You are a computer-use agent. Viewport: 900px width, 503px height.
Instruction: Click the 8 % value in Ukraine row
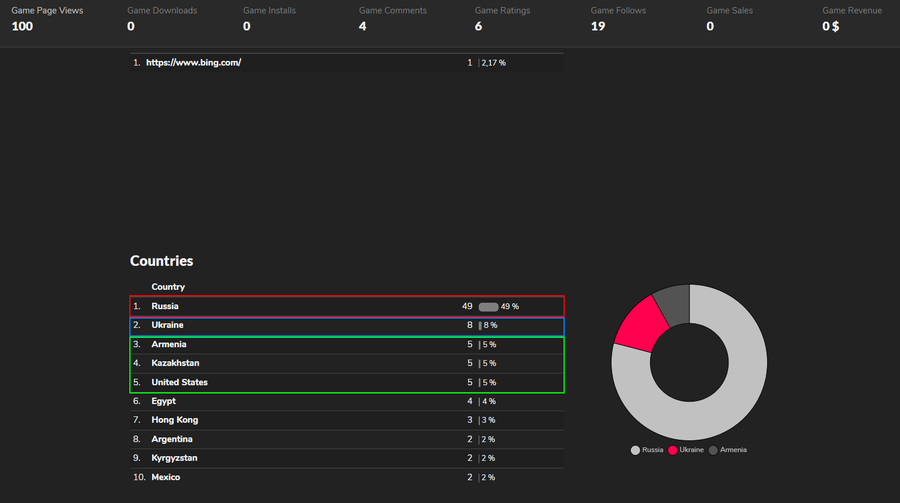pos(490,326)
